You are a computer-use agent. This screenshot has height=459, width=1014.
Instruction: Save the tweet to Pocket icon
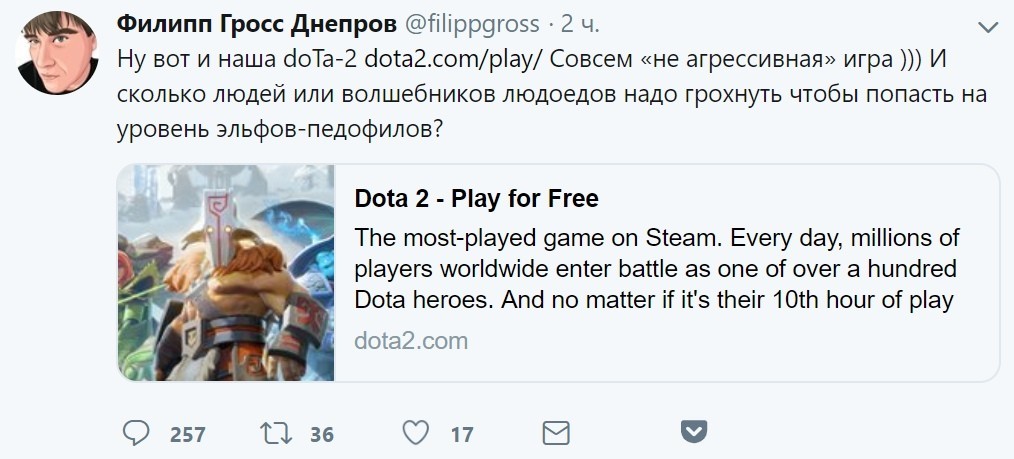pos(694,431)
